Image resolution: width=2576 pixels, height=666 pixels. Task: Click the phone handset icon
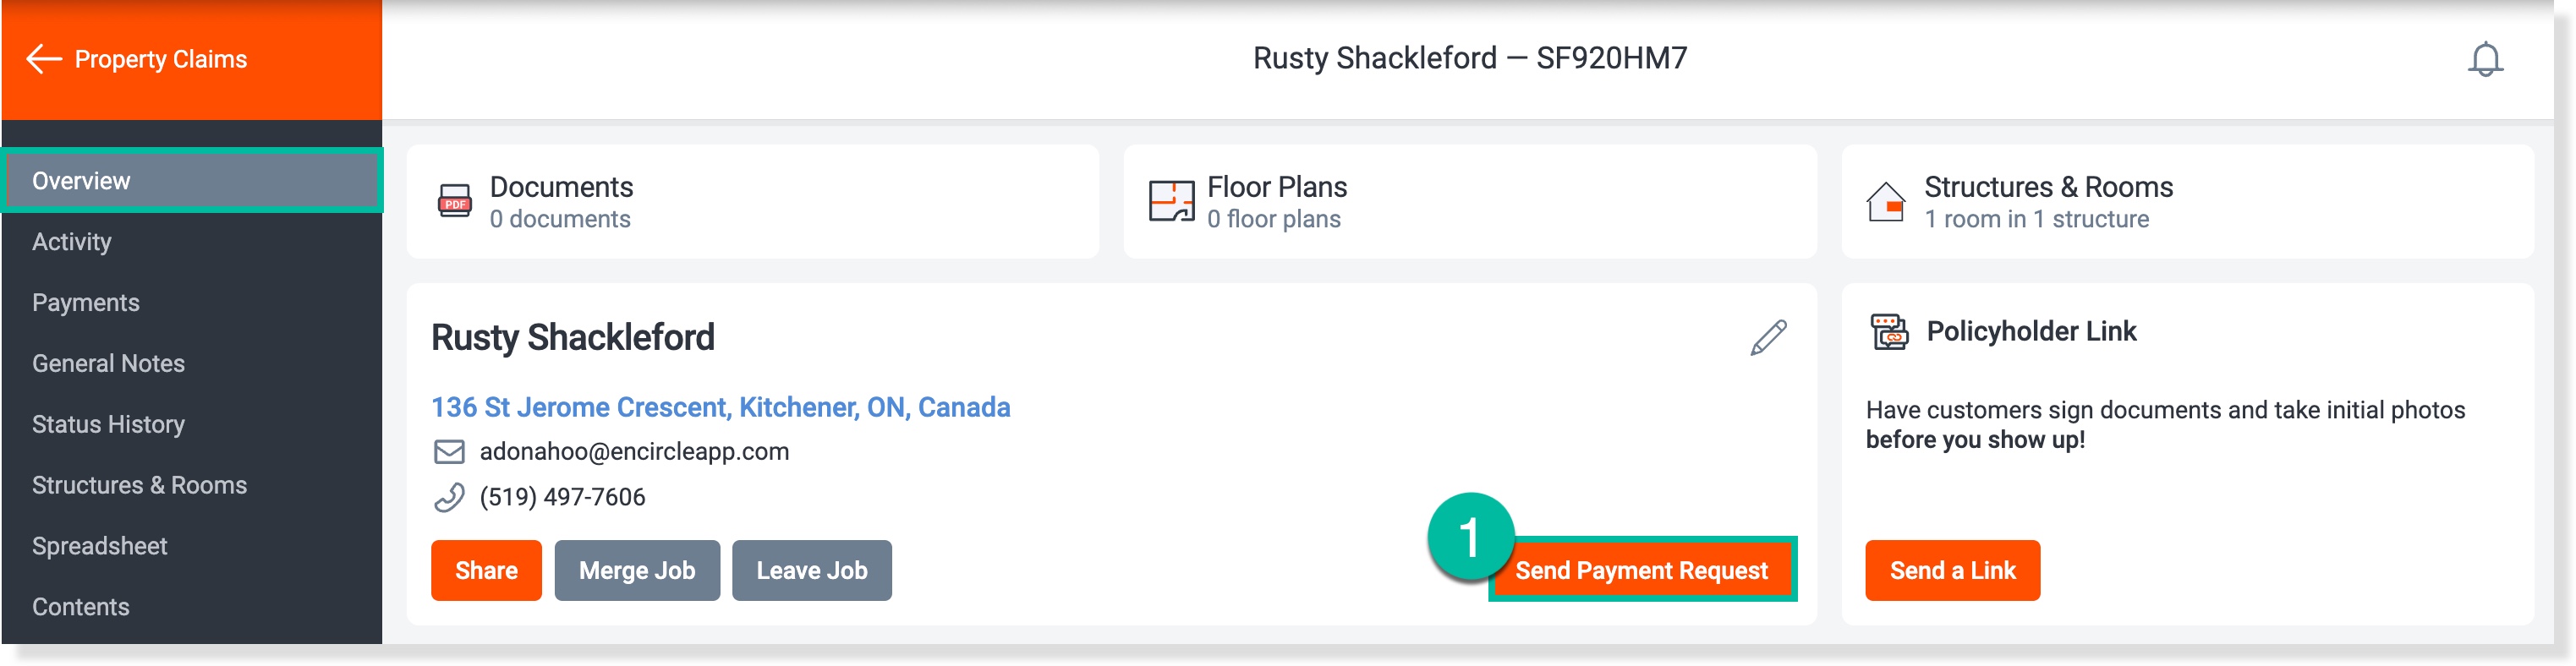449,497
